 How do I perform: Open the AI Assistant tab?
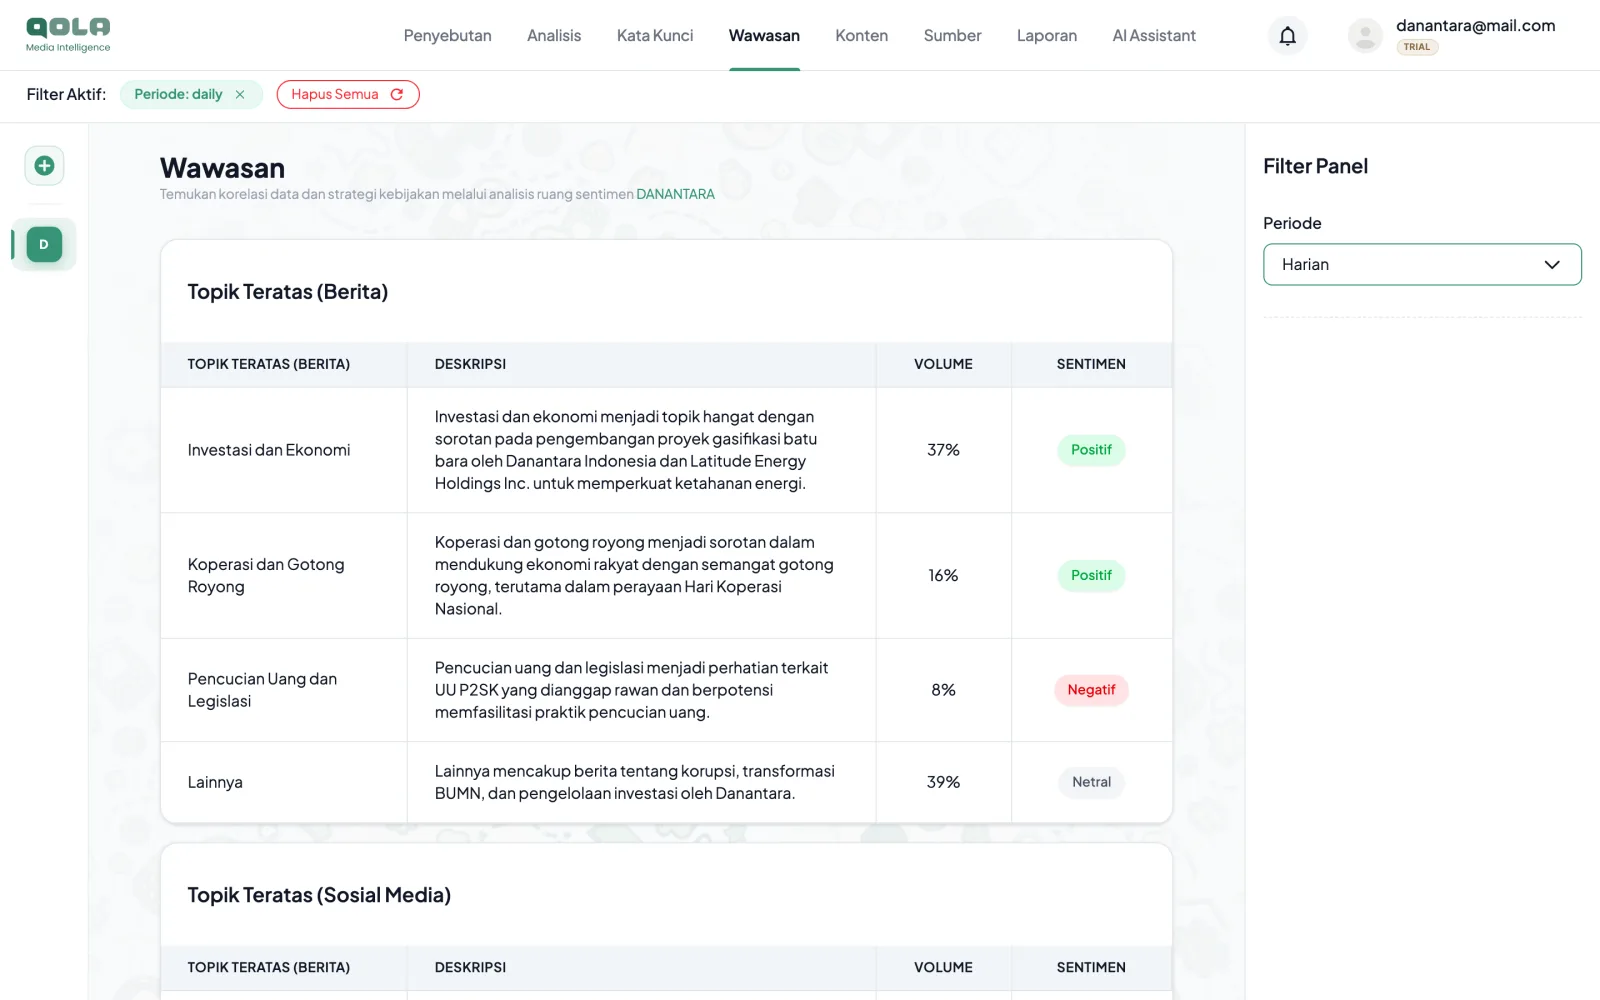click(1154, 36)
